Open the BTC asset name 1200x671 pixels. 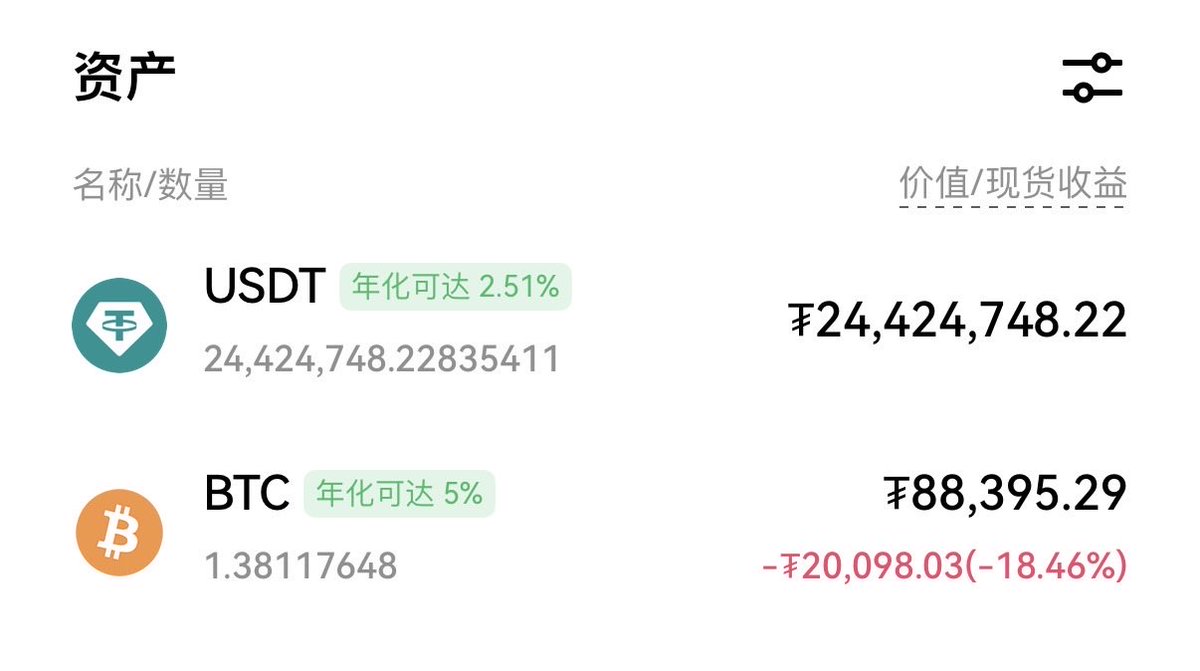pyautogui.click(x=247, y=493)
